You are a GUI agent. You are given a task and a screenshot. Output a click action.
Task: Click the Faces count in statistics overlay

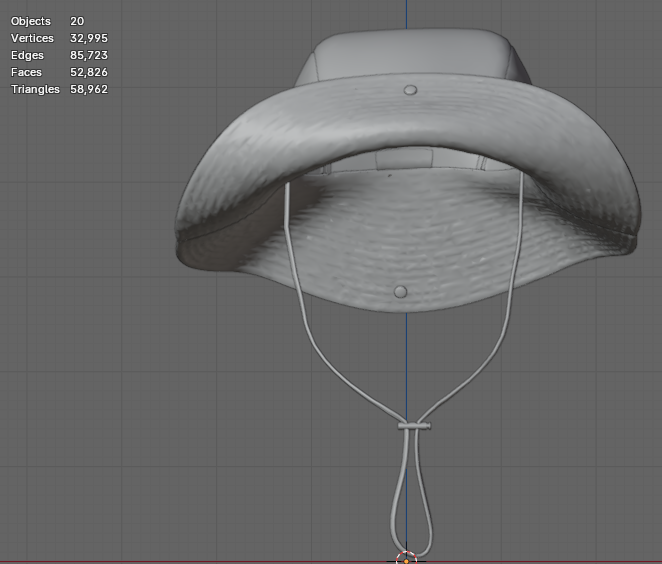click(x=89, y=72)
